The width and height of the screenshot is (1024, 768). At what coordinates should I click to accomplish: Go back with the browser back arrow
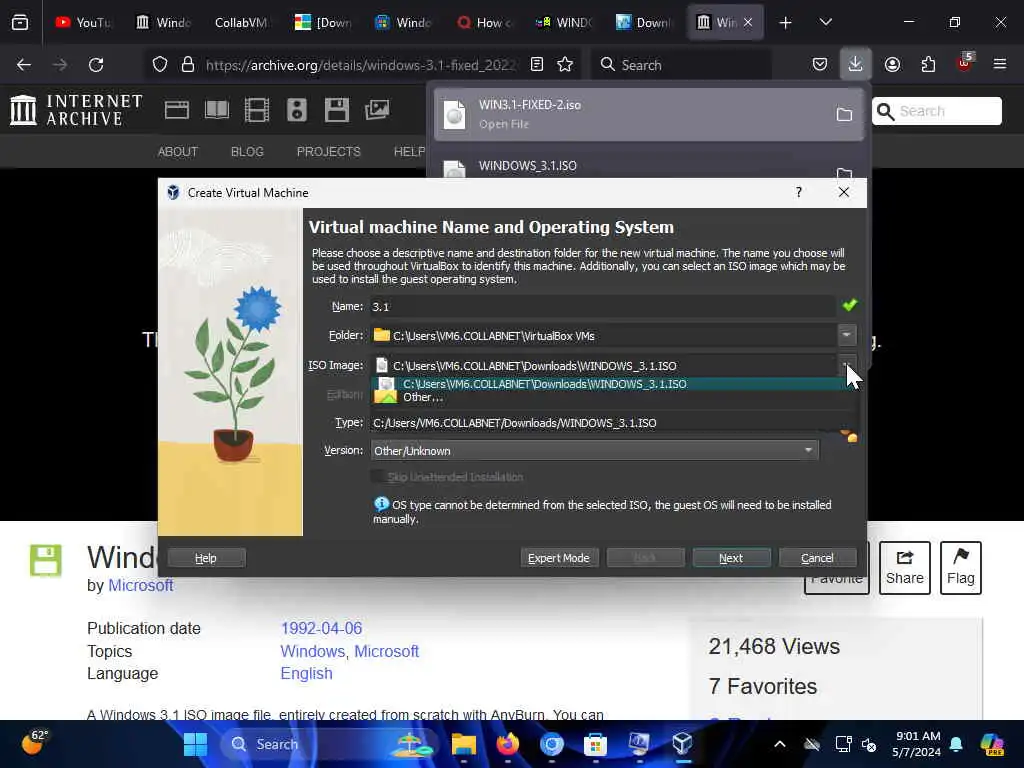(24, 65)
